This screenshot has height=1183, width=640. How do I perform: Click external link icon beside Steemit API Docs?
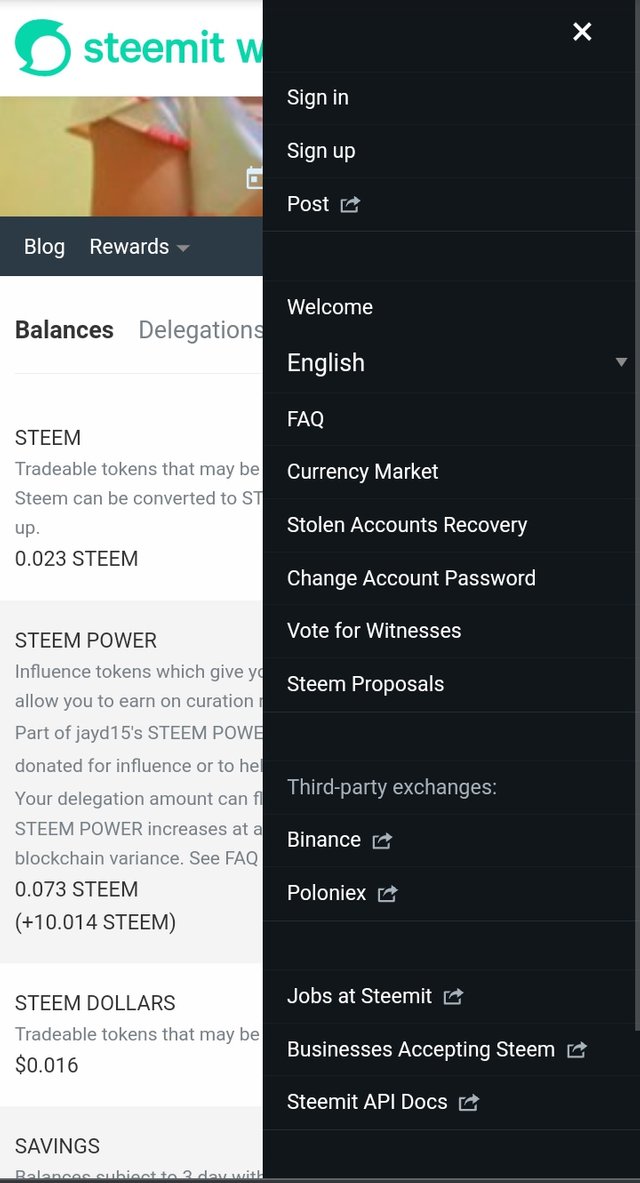pyautogui.click(x=469, y=1103)
